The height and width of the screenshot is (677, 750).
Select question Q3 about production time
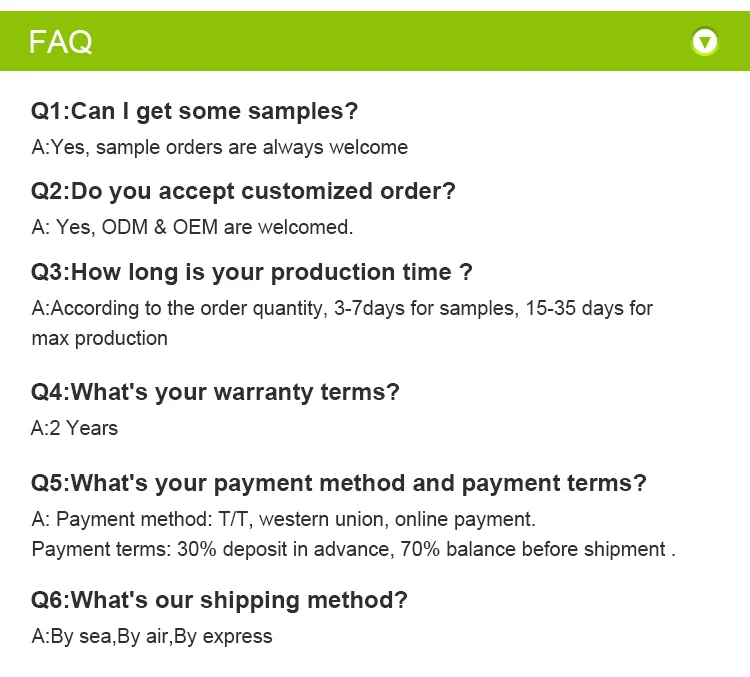coord(252,272)
